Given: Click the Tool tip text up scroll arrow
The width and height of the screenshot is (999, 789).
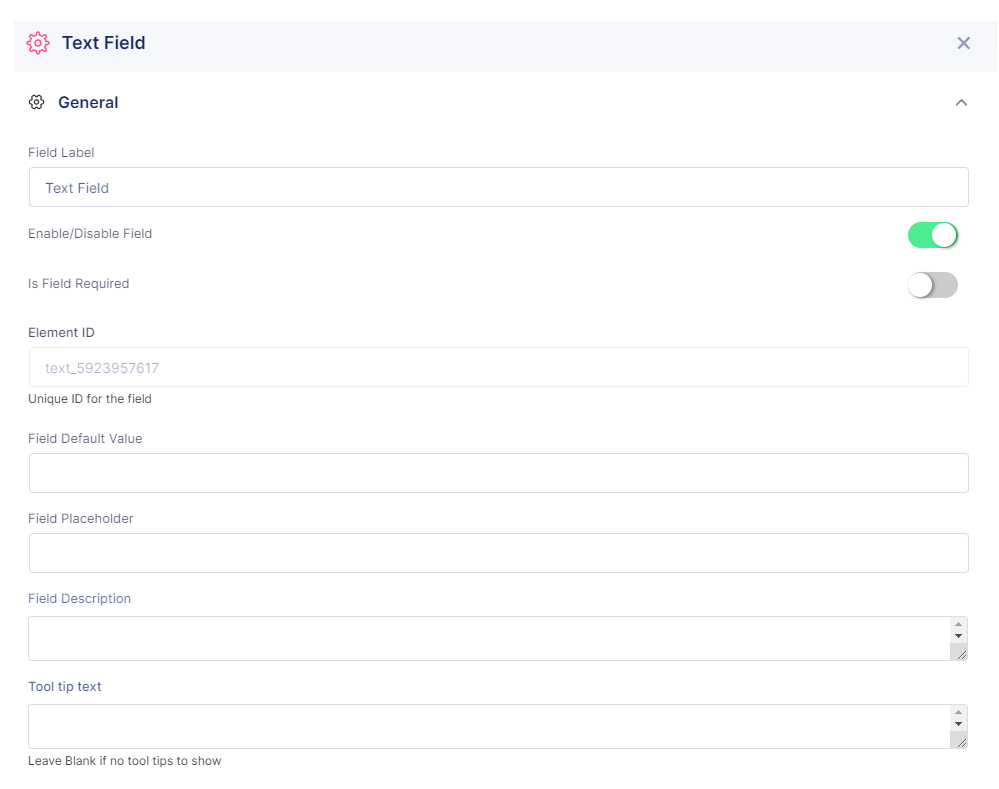Looking at the screenshot, I should coord(958,712).
